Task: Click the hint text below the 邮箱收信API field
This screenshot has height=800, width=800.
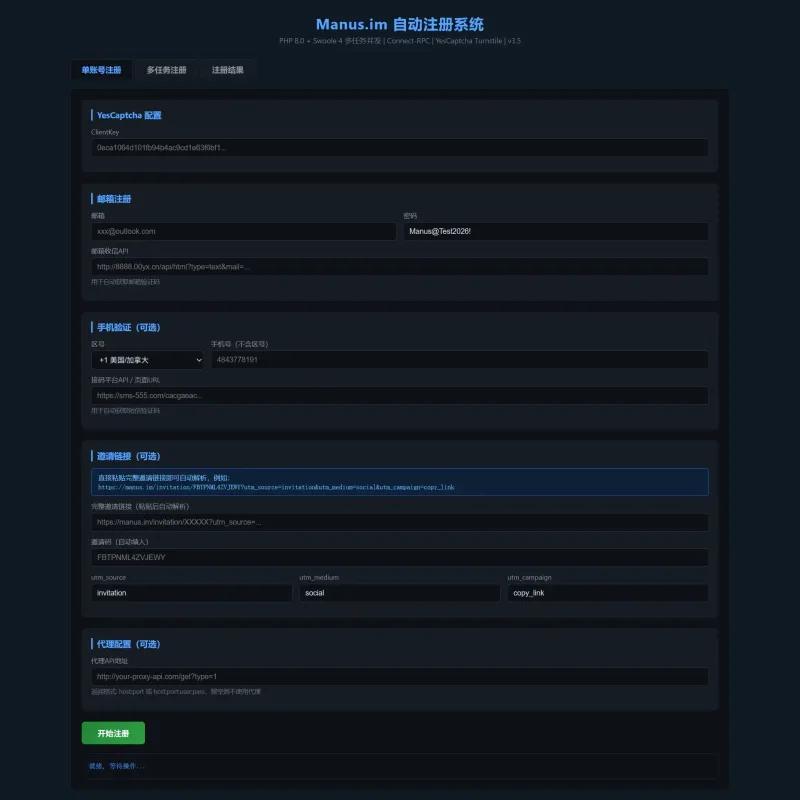Action: (x=125, y=282)
